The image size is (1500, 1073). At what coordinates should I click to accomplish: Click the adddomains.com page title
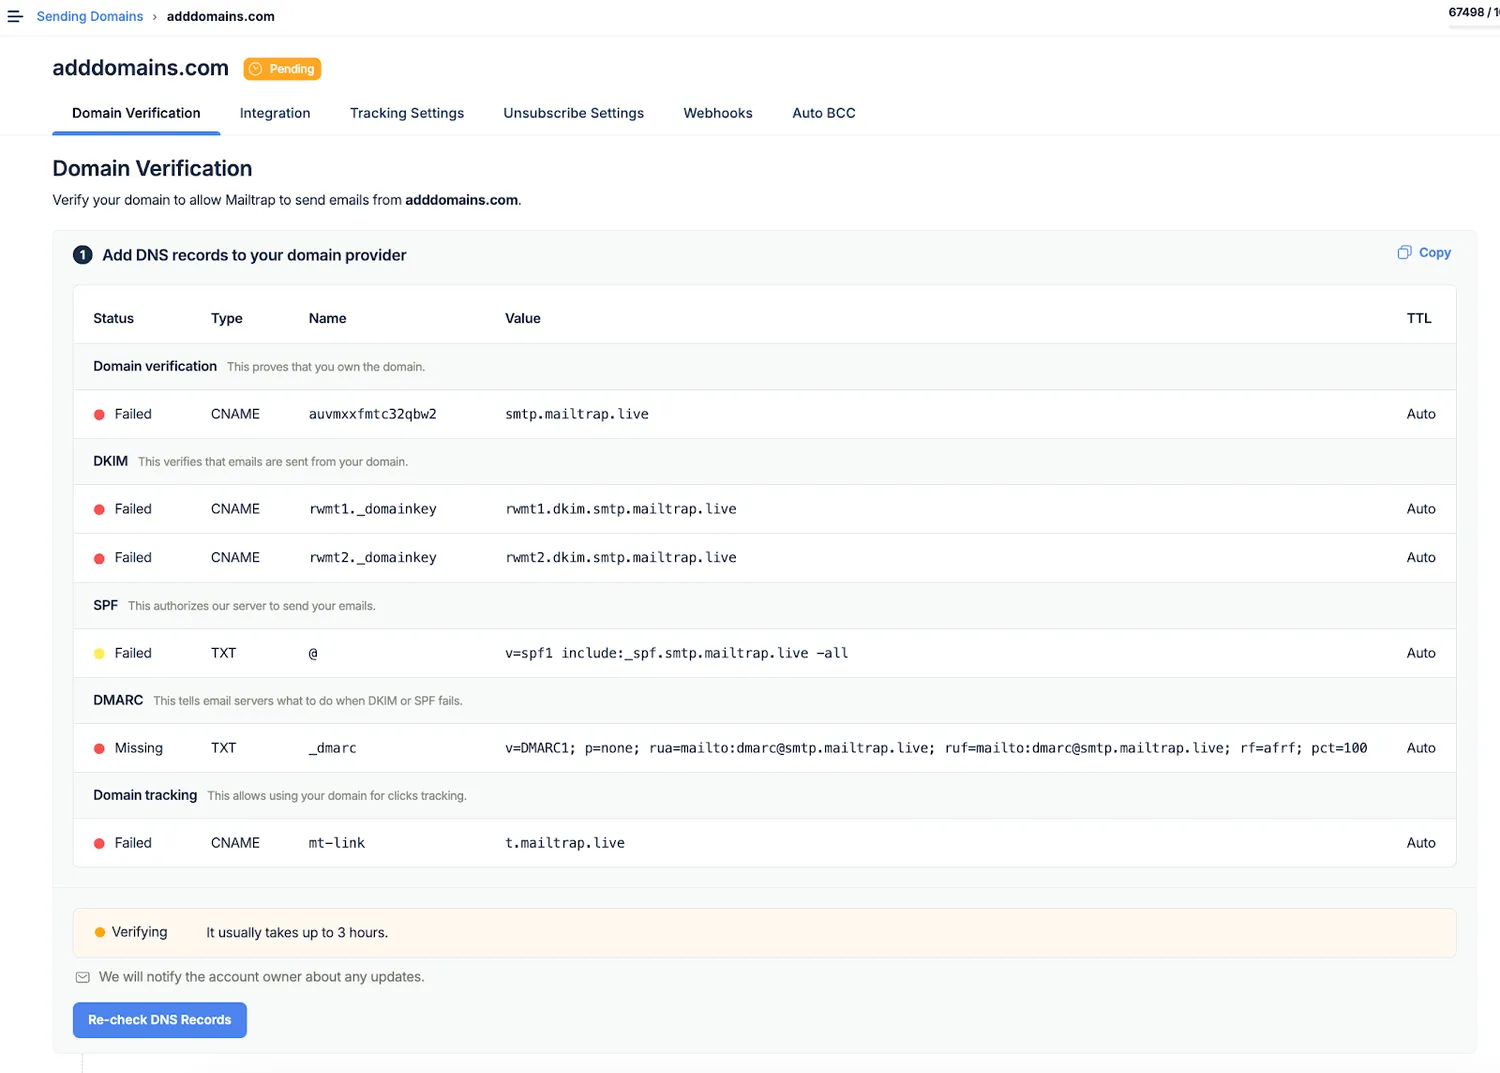(141, 68)
